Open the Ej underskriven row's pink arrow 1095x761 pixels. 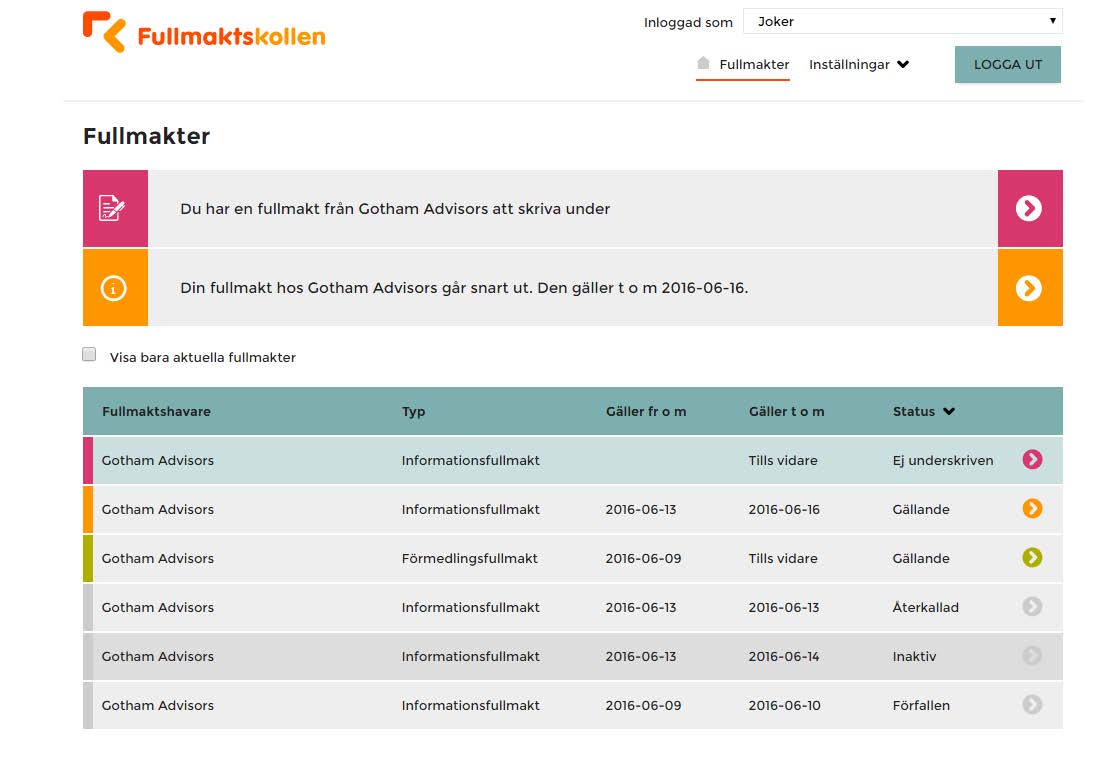pos(1032,459)
